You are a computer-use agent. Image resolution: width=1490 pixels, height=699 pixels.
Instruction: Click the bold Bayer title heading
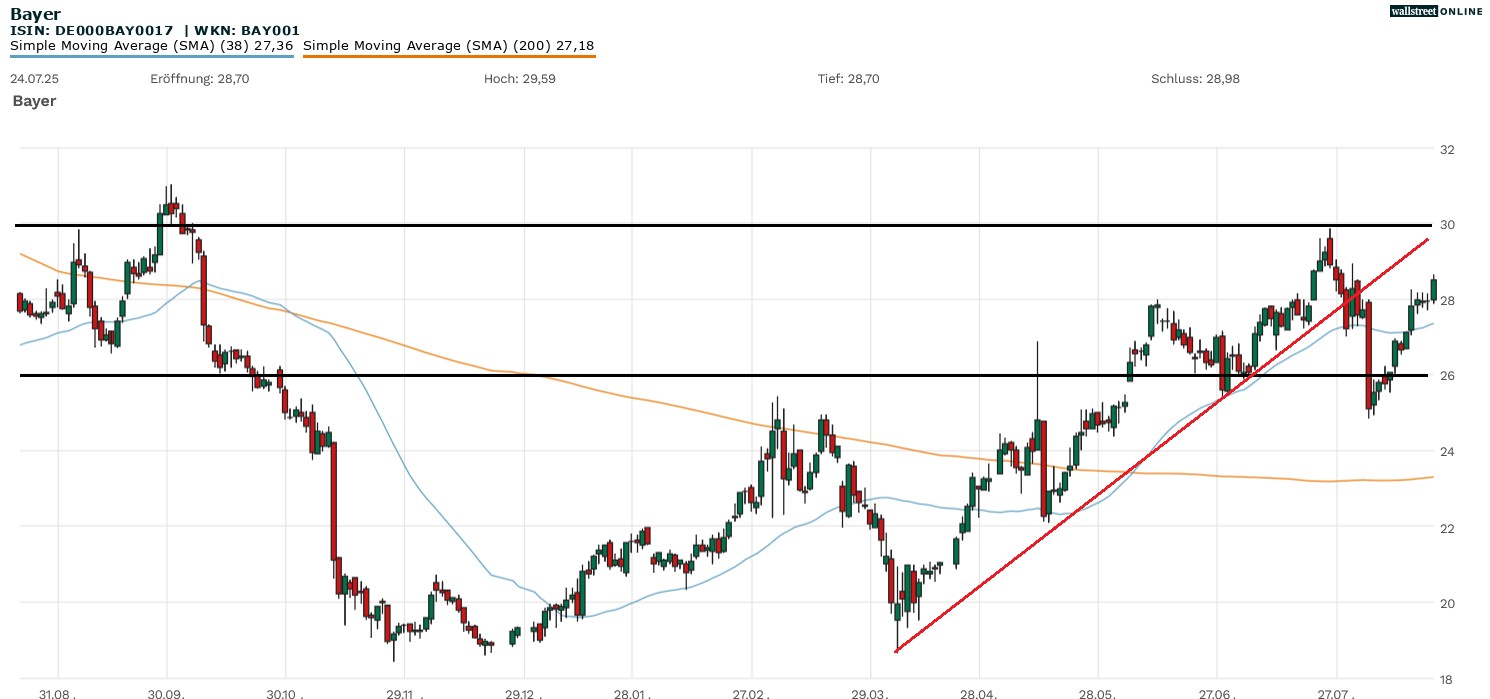(35, 14)
